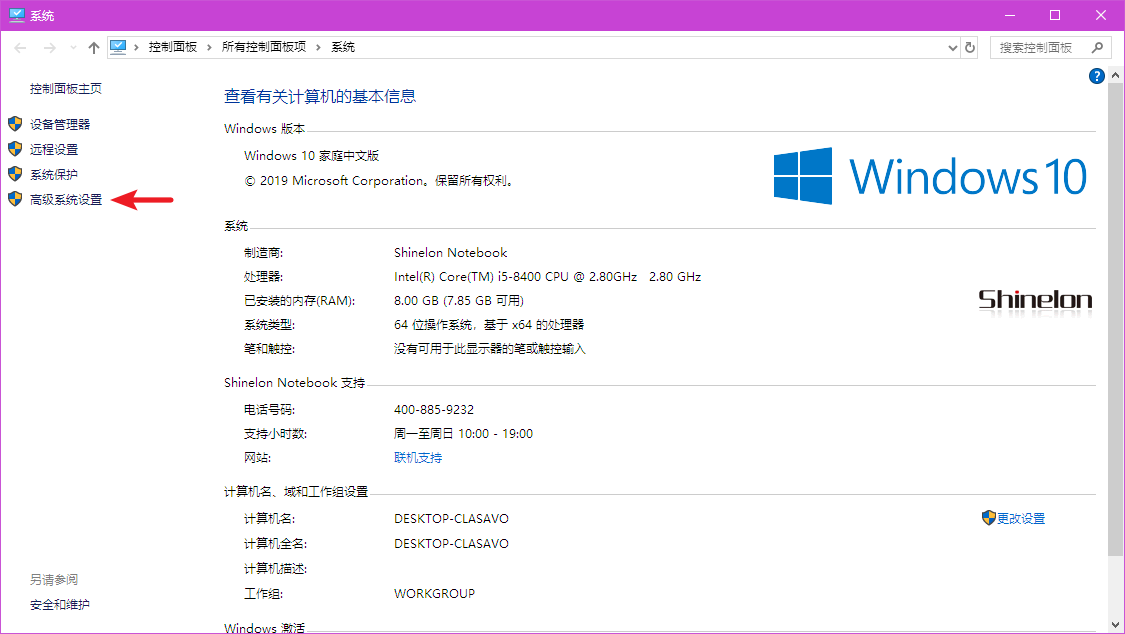Click the Windows 10 logo

[x=930, y=176]
